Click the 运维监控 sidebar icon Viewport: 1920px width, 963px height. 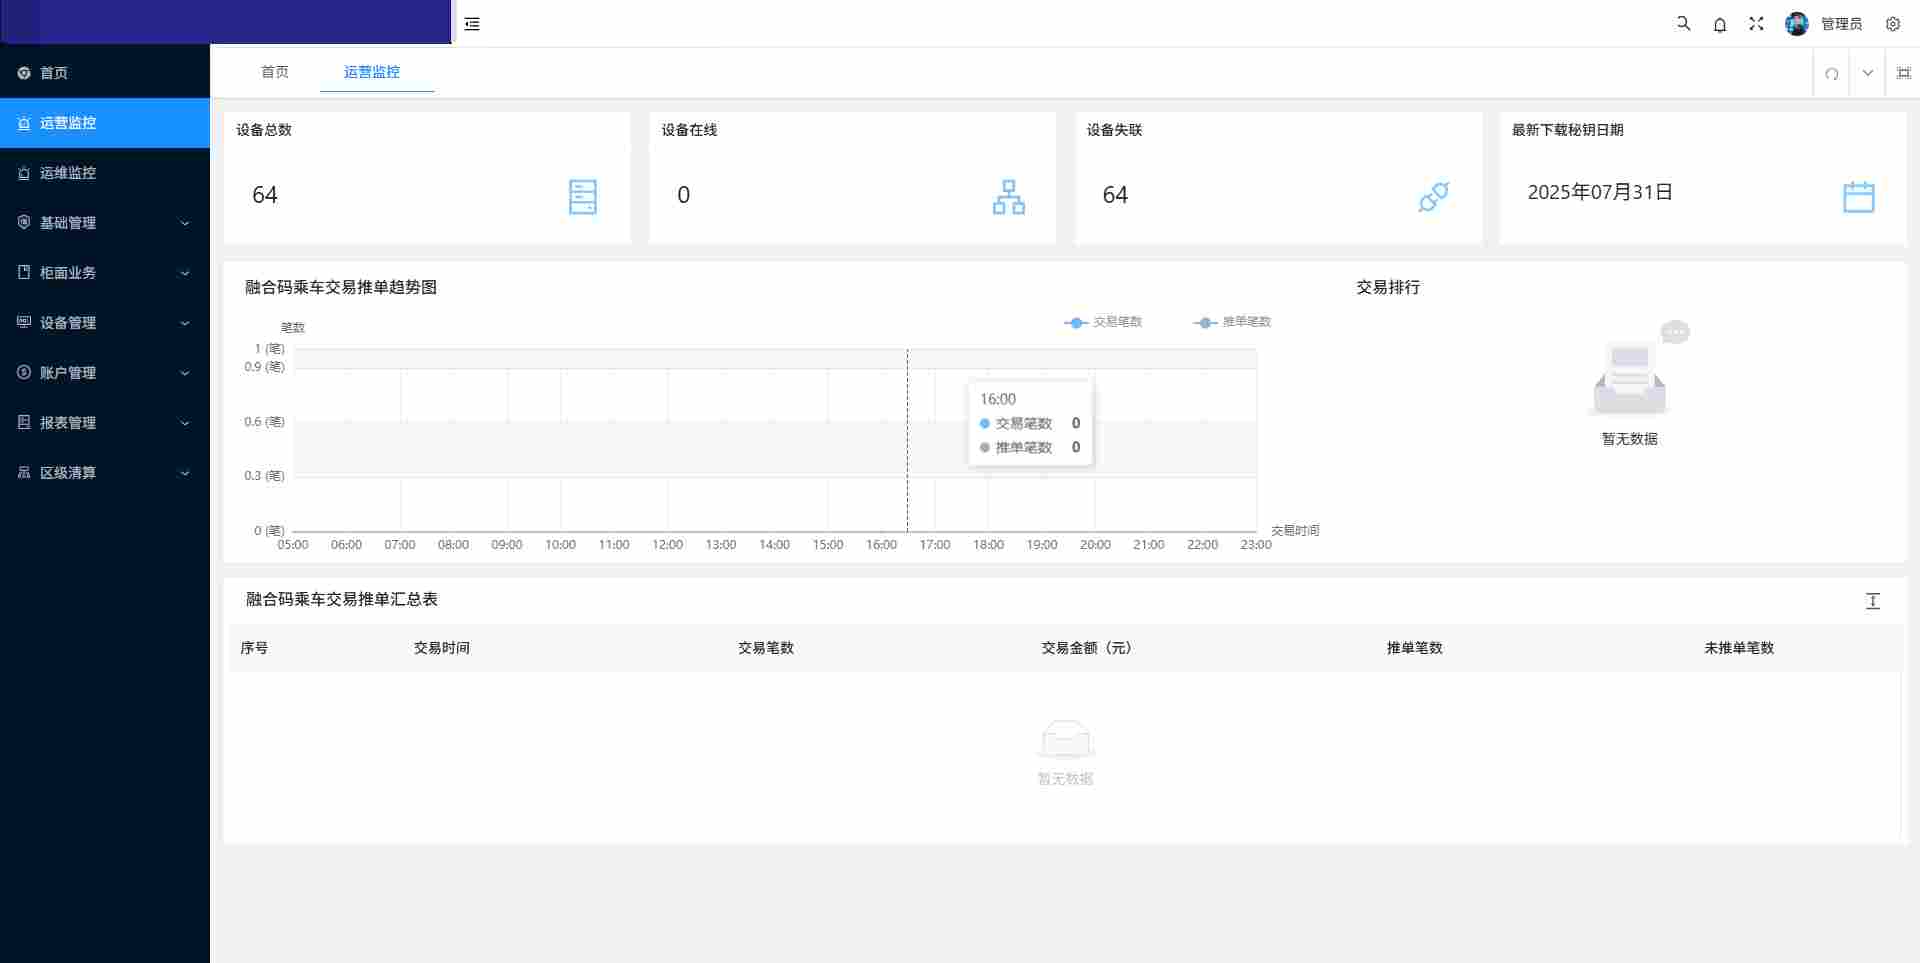(x=24, y=173)
